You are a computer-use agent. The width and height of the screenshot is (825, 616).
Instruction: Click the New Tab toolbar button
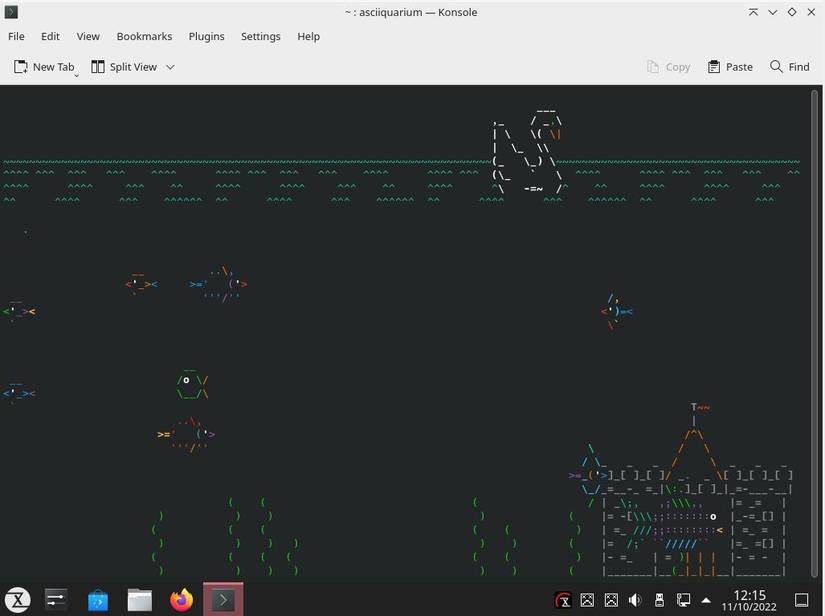click(x=44, y=67)
